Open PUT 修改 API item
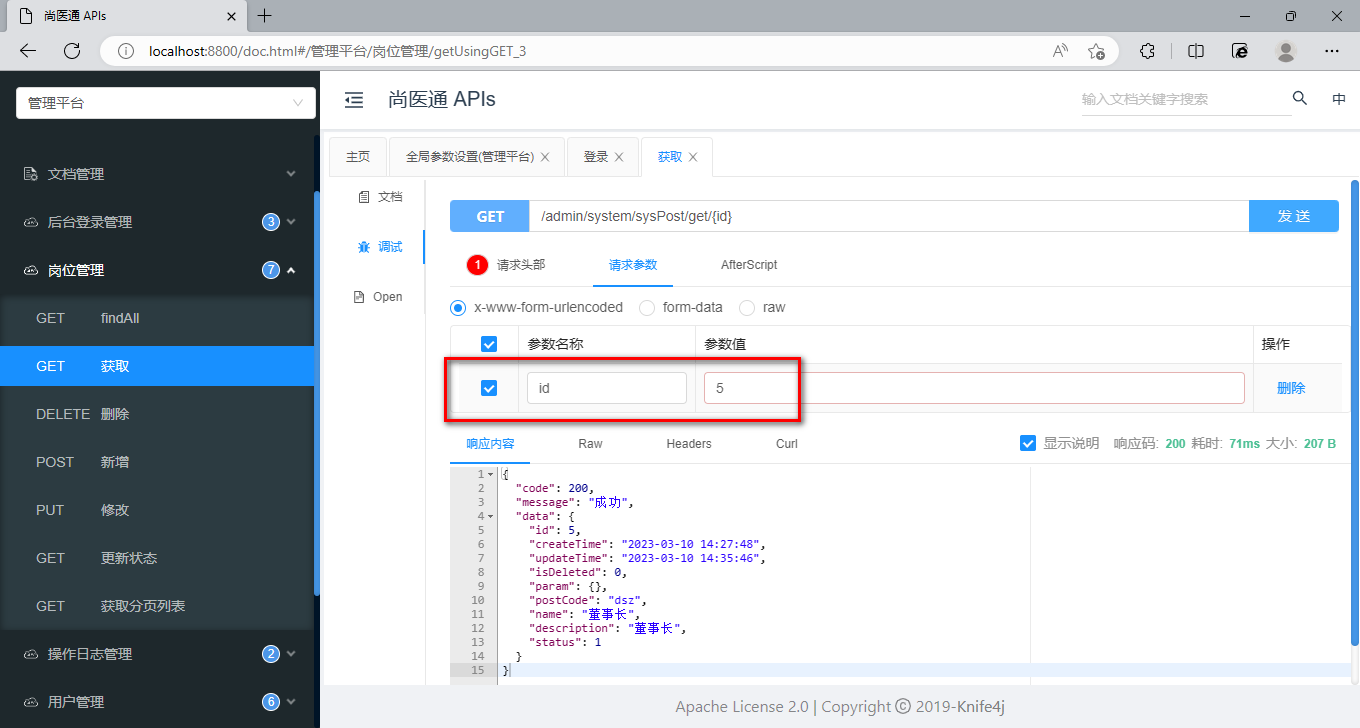1360x728 pixels. tap(157, 510)
